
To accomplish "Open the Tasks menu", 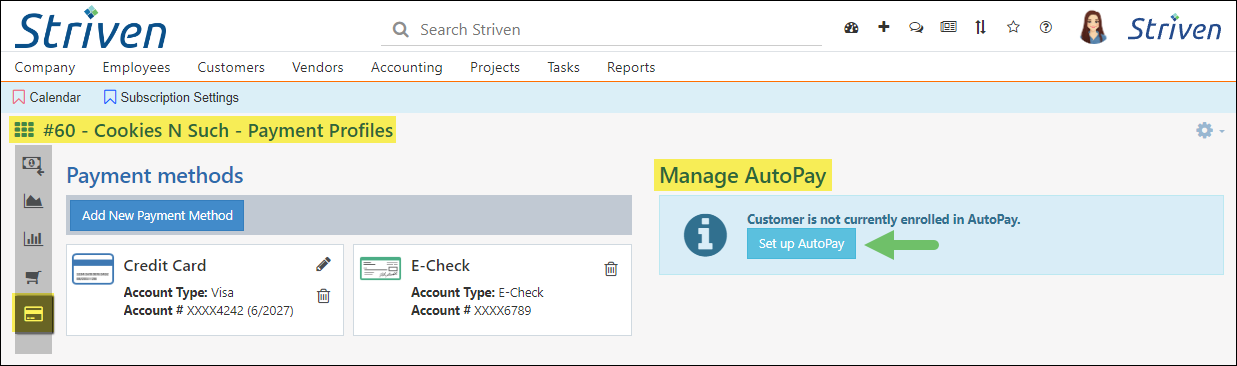I will pos(564,67).
